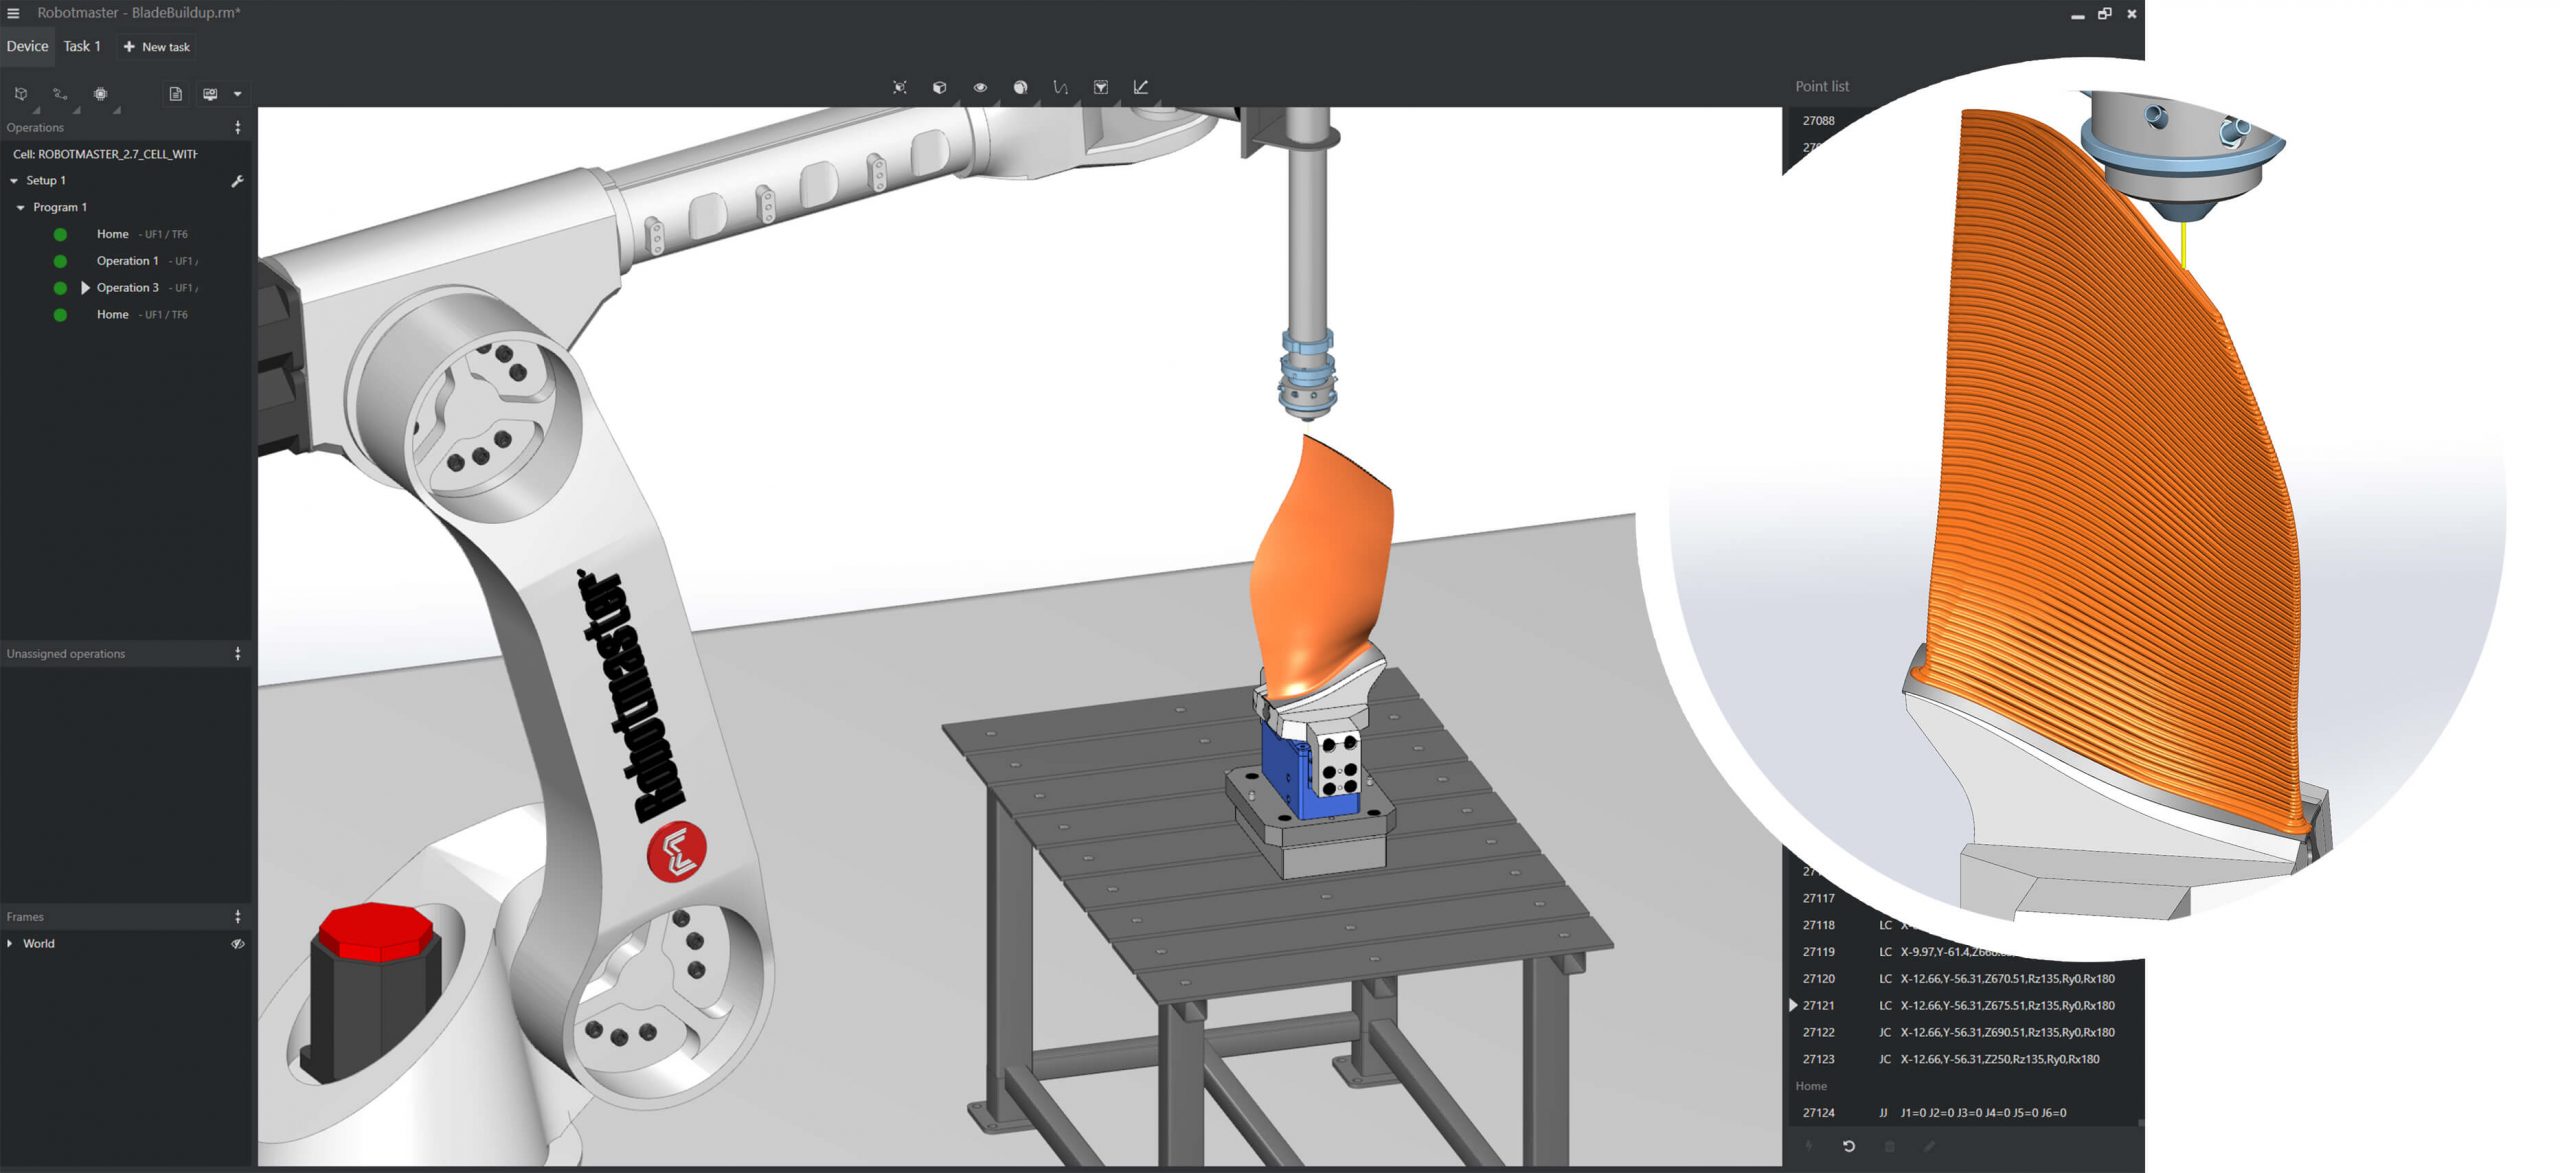Image resolution: width=2560 pixels, height=1173 pixels.
Task: Click the undo reset icon below point list
Action: 1848,1146
